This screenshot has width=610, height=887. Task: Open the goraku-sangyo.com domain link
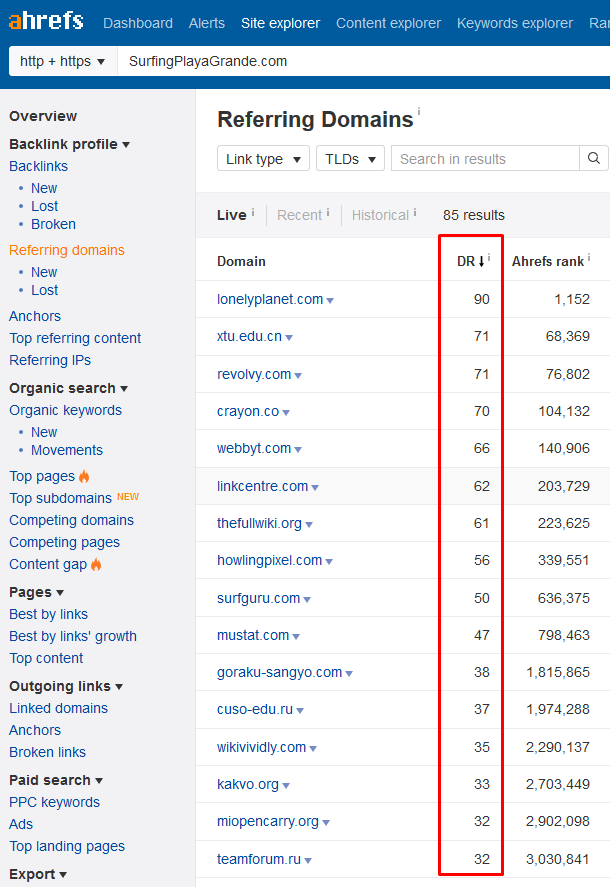coord(280,672)
